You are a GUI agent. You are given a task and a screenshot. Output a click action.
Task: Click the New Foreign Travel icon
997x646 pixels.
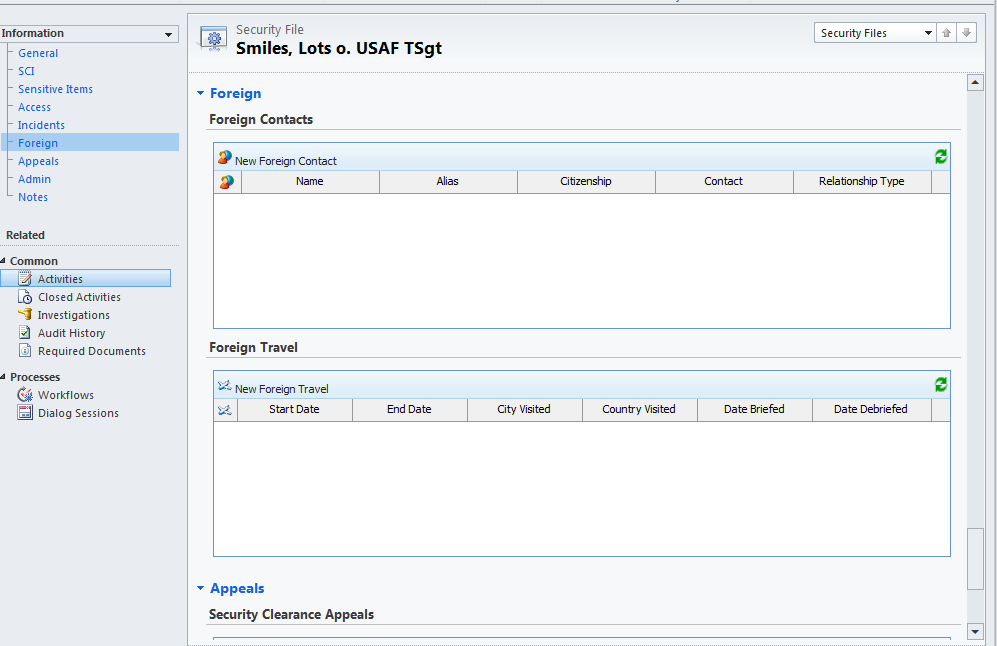(225, 386)
